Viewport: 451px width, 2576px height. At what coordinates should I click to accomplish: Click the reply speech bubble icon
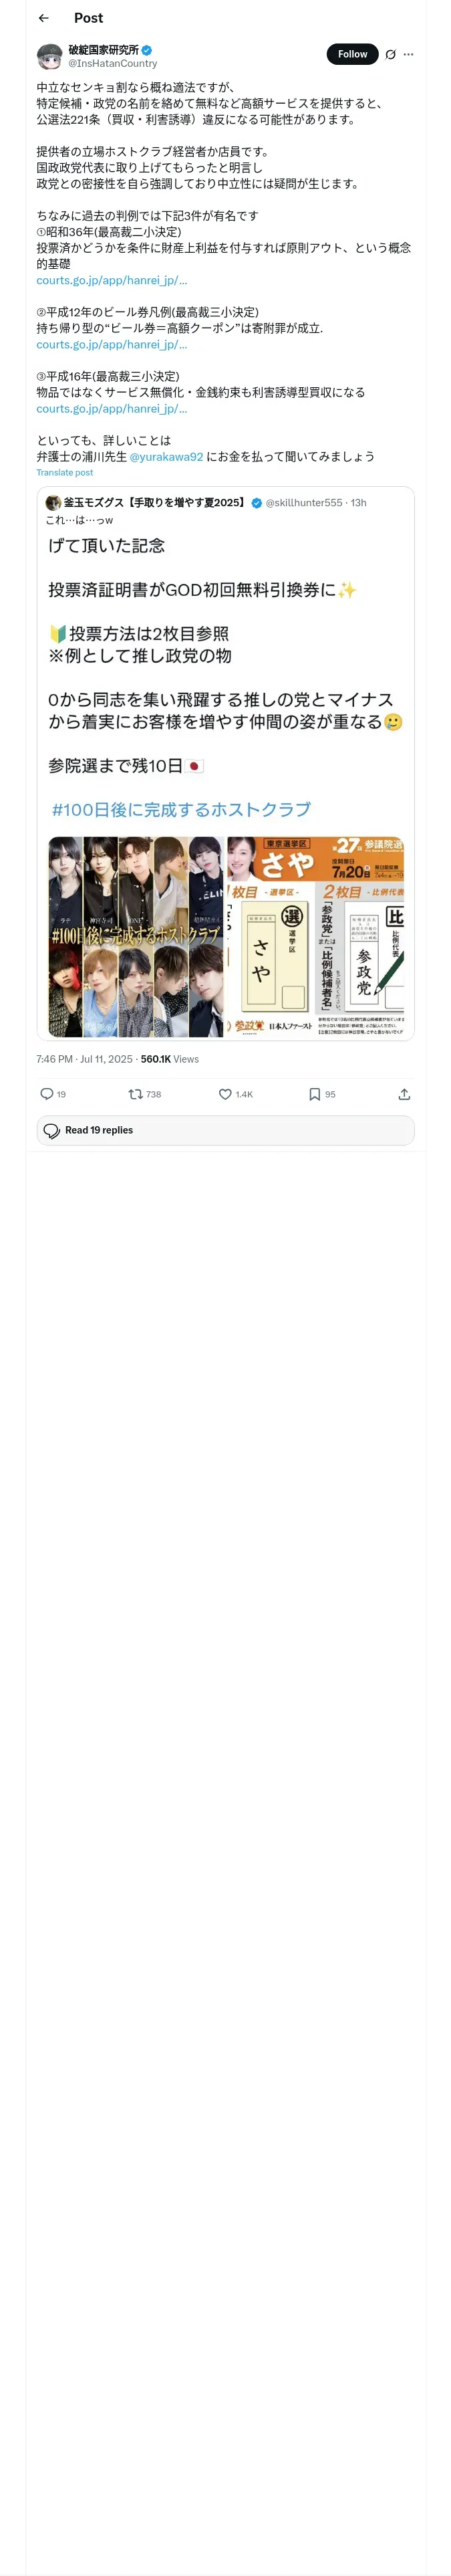click(47, 1094)
